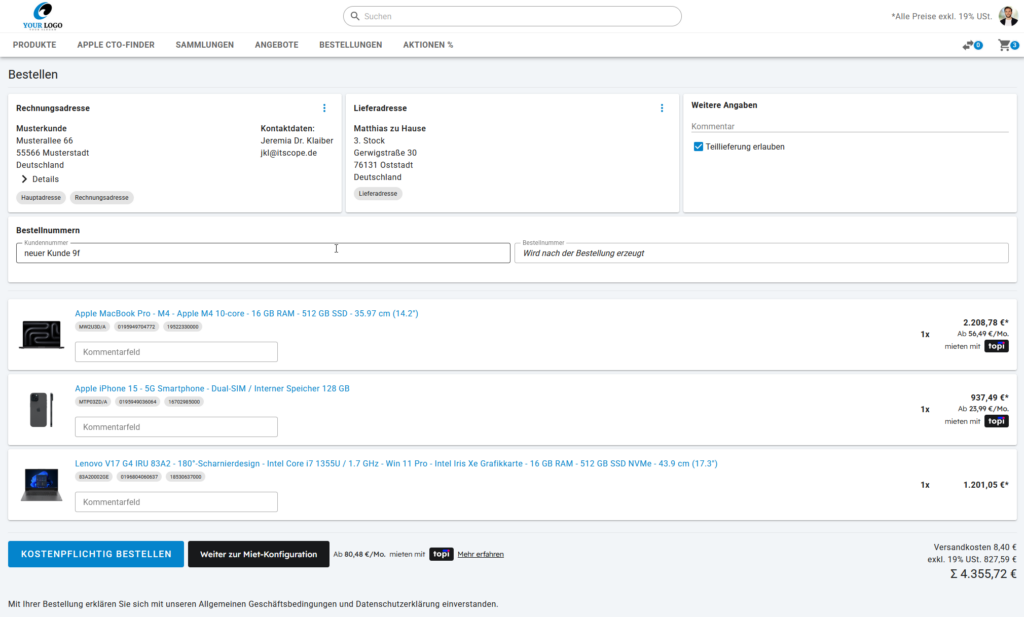Open the PRODUKTE menu
This screenshot has width=1024, height=617.
(35, 45)
